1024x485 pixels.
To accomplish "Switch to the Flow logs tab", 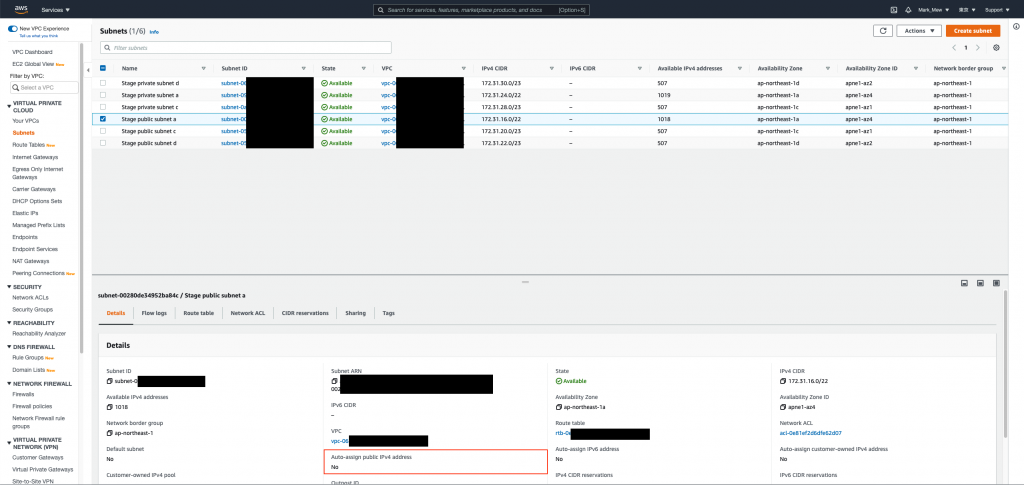I will point(154,313).
